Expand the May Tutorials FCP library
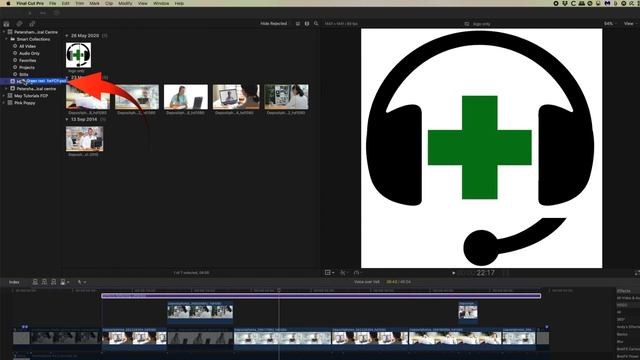 click(x=4, y=96)
